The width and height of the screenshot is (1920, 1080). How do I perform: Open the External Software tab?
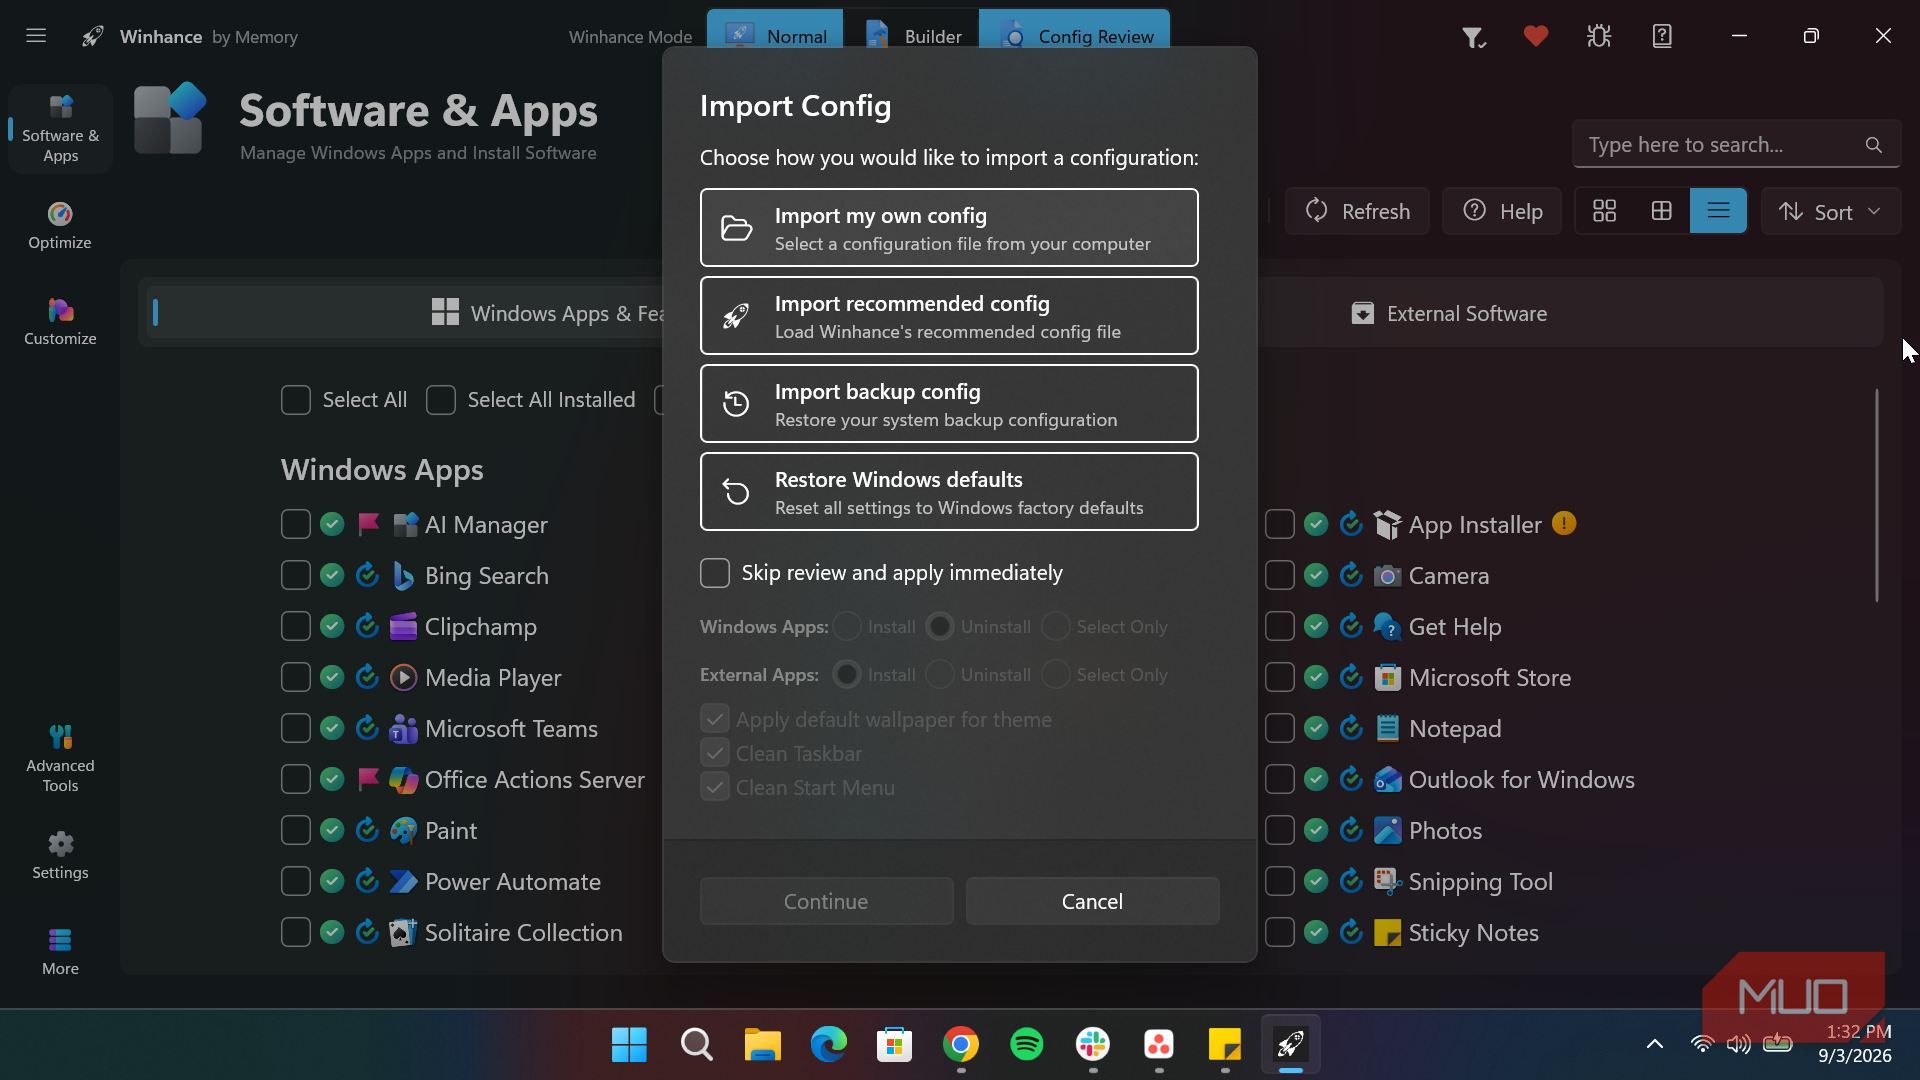1448,314
